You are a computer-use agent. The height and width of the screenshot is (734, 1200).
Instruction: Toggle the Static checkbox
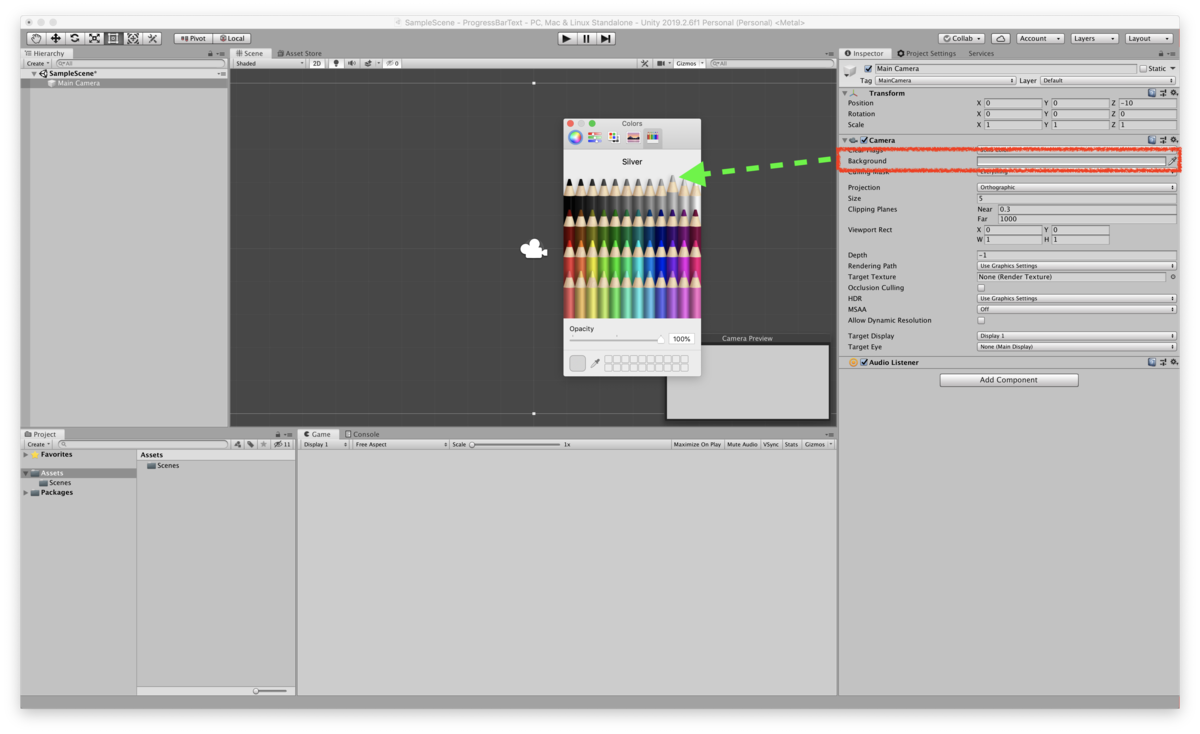click(x=1144, y=69)
